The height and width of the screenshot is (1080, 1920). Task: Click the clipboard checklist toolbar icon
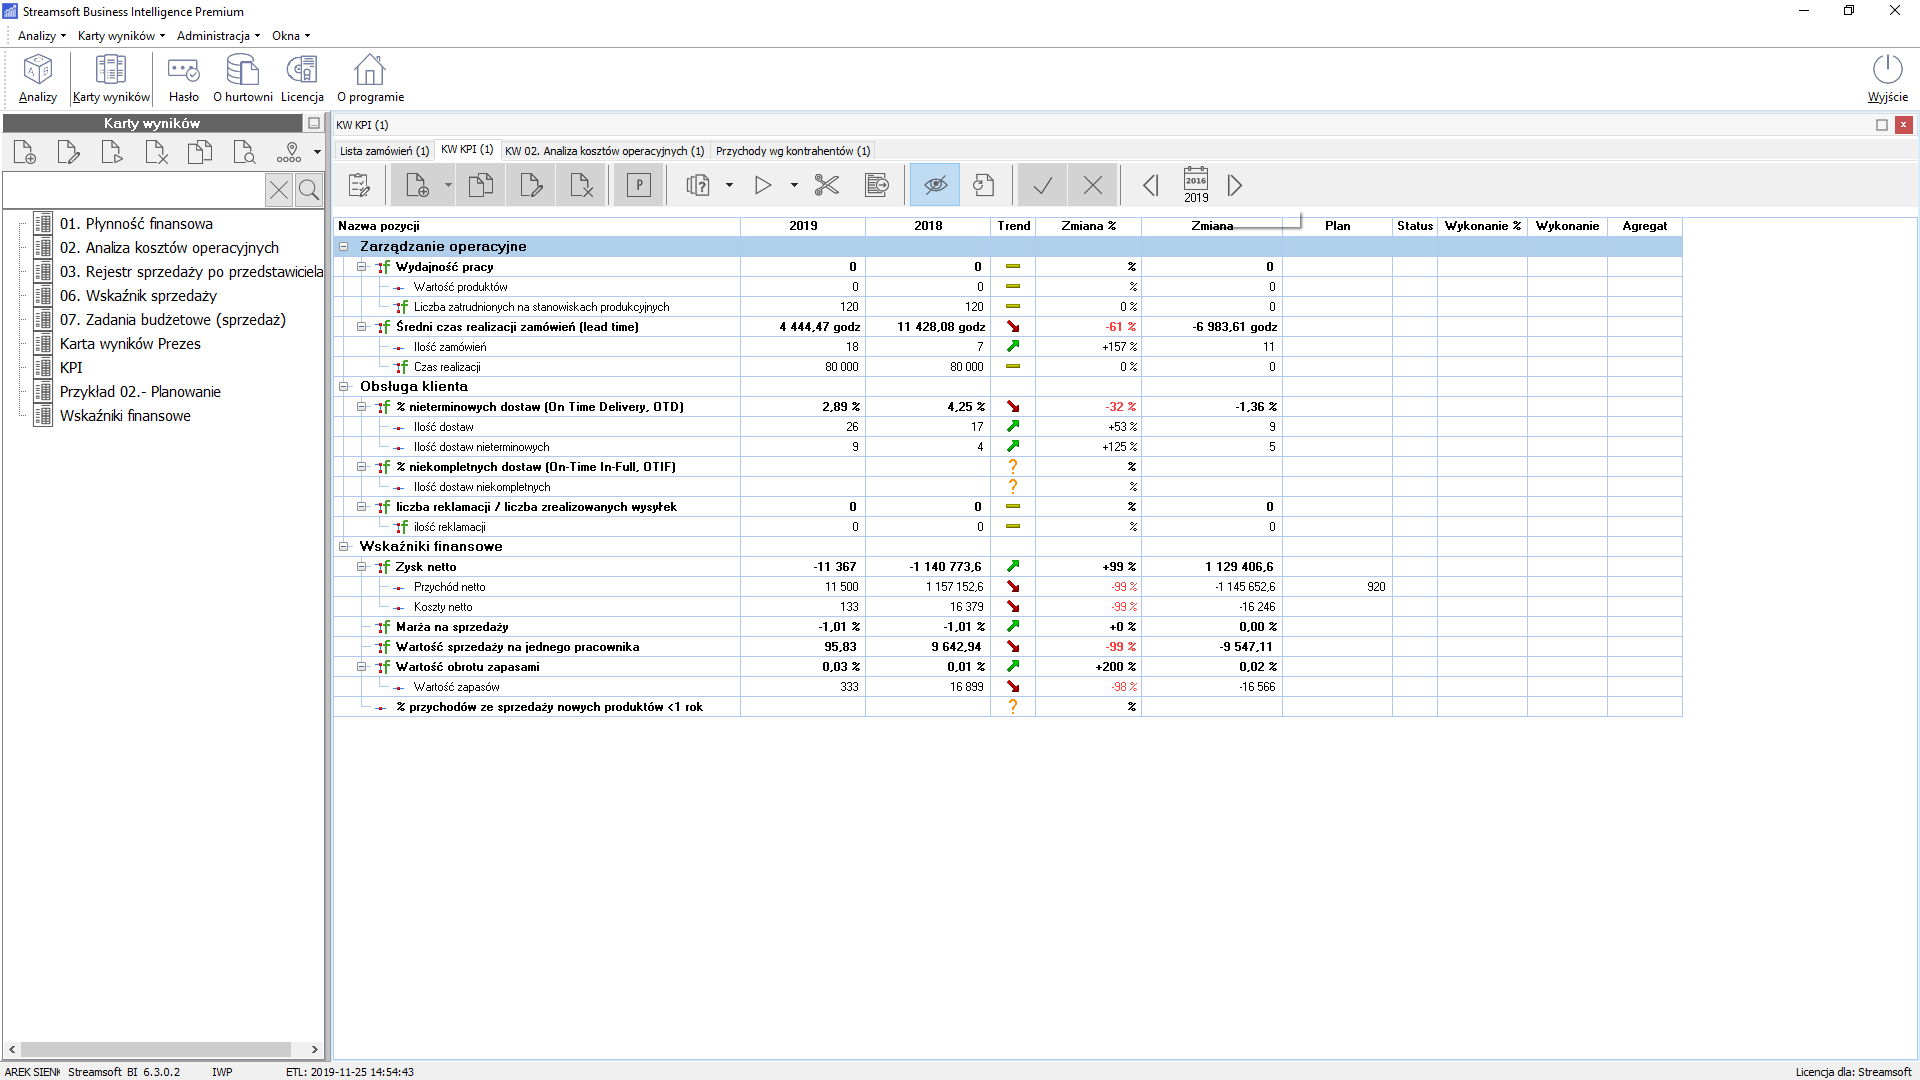coord(359,185)
